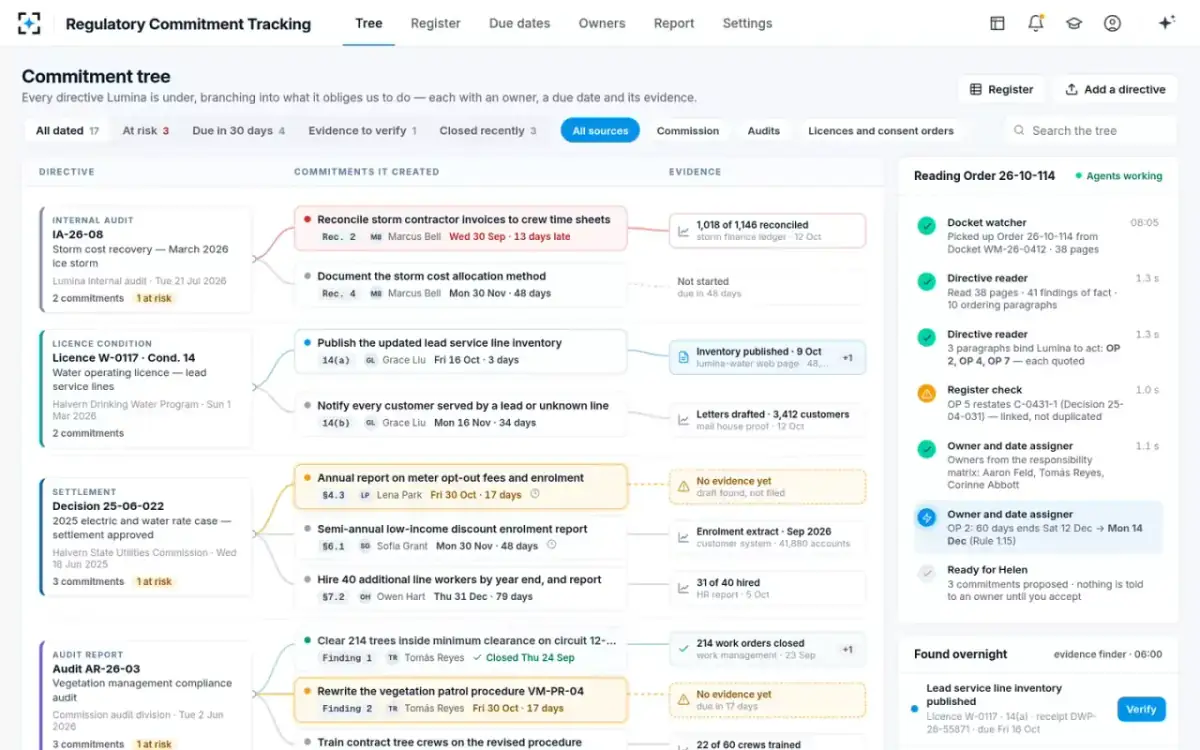The height and width of the screenshot is (750, 1200).
Task: Click checkmark icon beside 214 work orders closed
Action: coord(683,649)
